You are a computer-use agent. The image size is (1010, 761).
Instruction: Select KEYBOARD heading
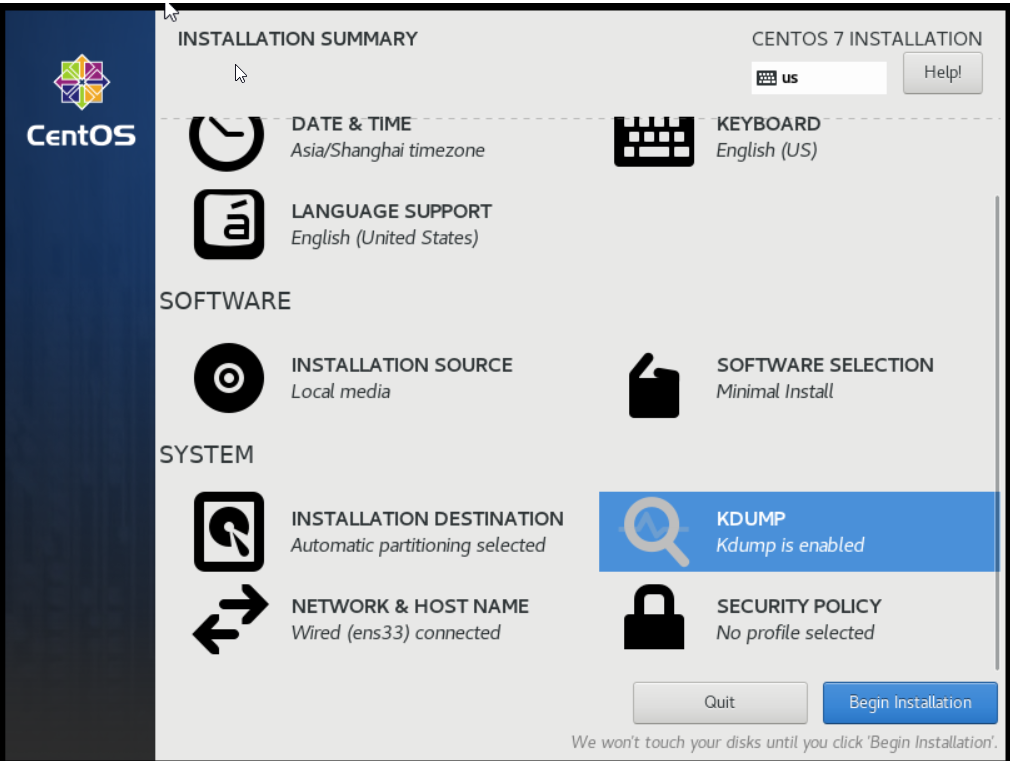[x=768, y=124]
